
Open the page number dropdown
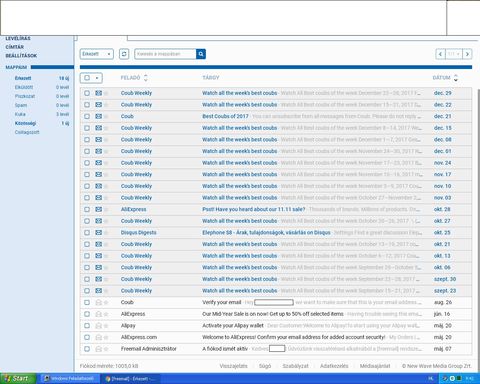(454, 54)
